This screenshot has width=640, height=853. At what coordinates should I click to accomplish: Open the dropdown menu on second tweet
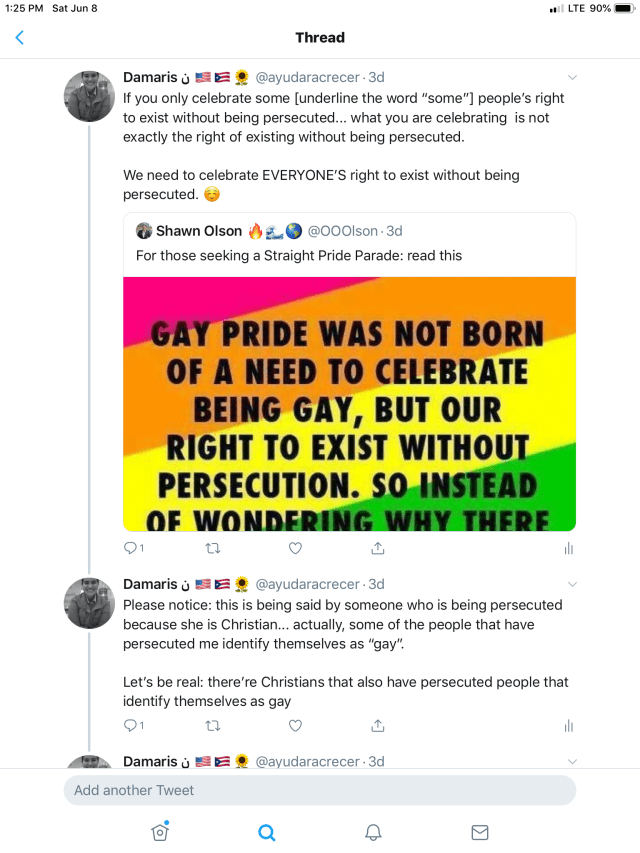point(572,584)
